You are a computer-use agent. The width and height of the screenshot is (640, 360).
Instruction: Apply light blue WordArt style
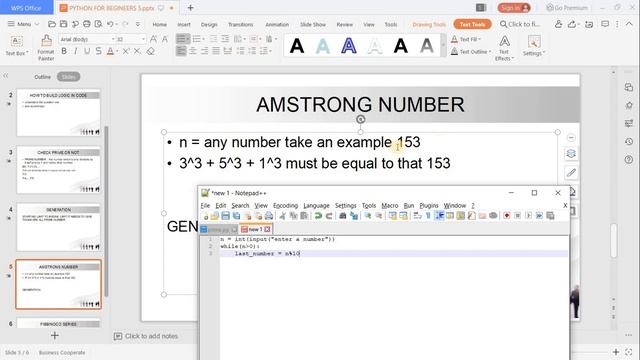coord(322,46)
